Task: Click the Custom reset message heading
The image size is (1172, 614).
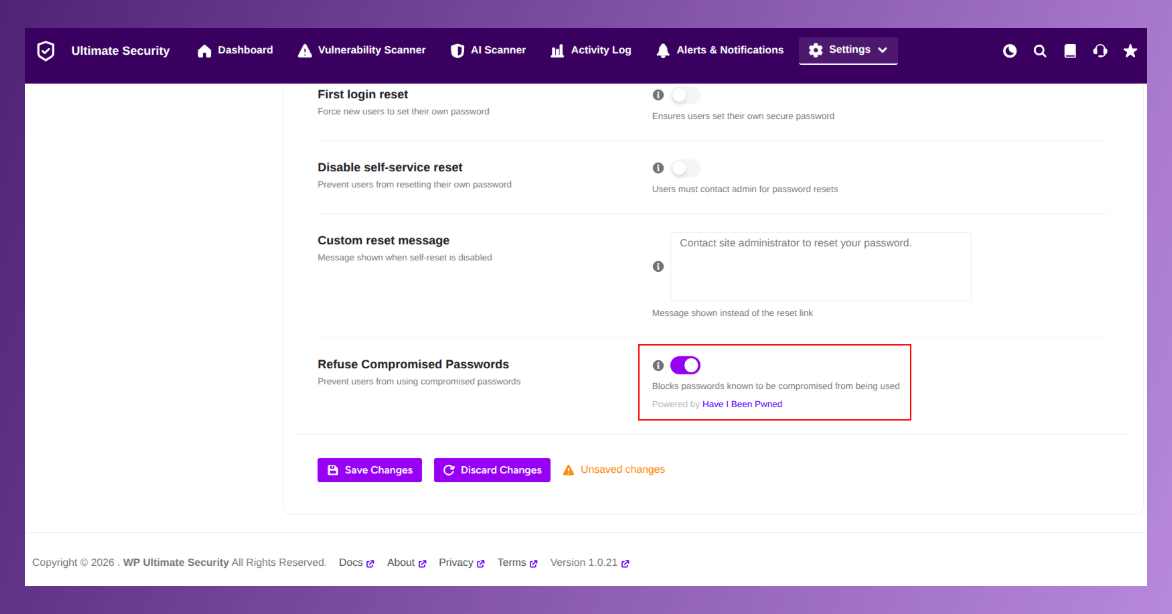Action: [383, 240]
